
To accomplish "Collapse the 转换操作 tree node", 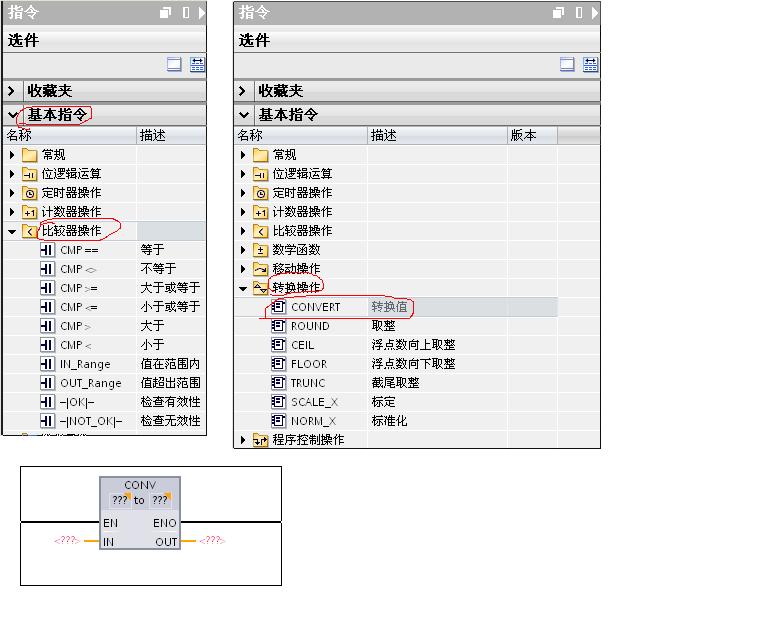I will (x=243, y=288).
